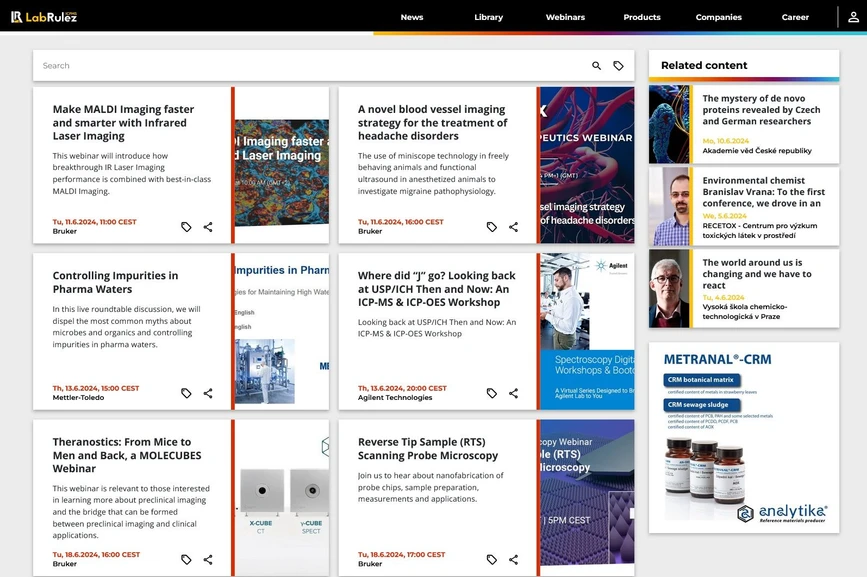
Task: Click 'Th, 13.6.2024, 15:00 CEST' date
Action: tap(96, 388)
